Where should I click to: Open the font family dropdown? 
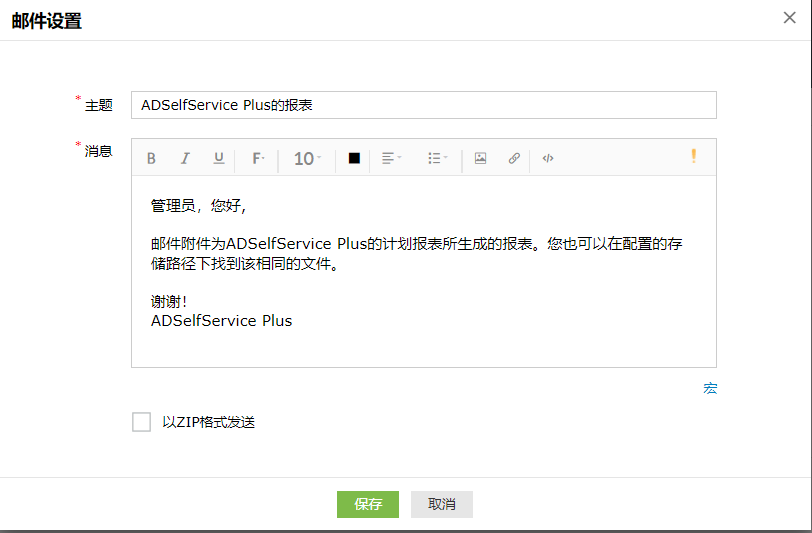258,158
